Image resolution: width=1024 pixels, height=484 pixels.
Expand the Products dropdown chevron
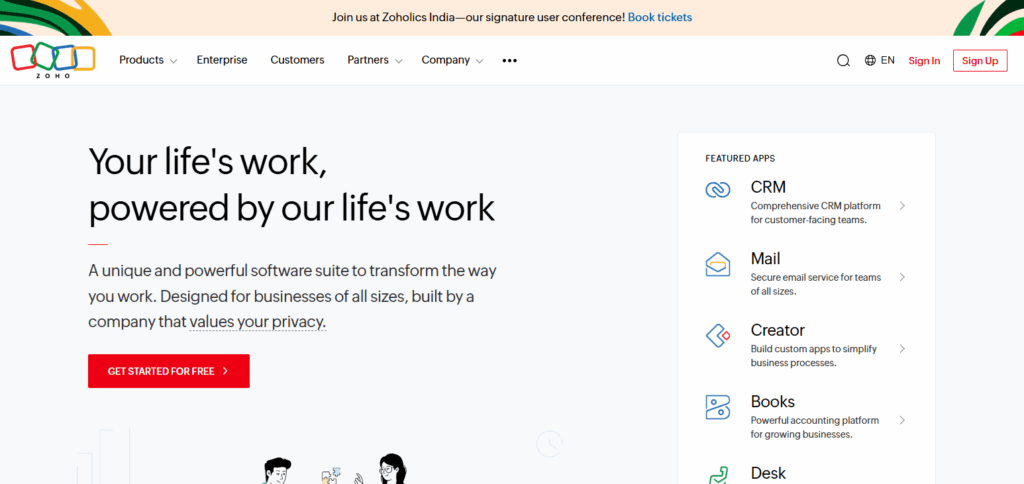(x=173, y=61)
